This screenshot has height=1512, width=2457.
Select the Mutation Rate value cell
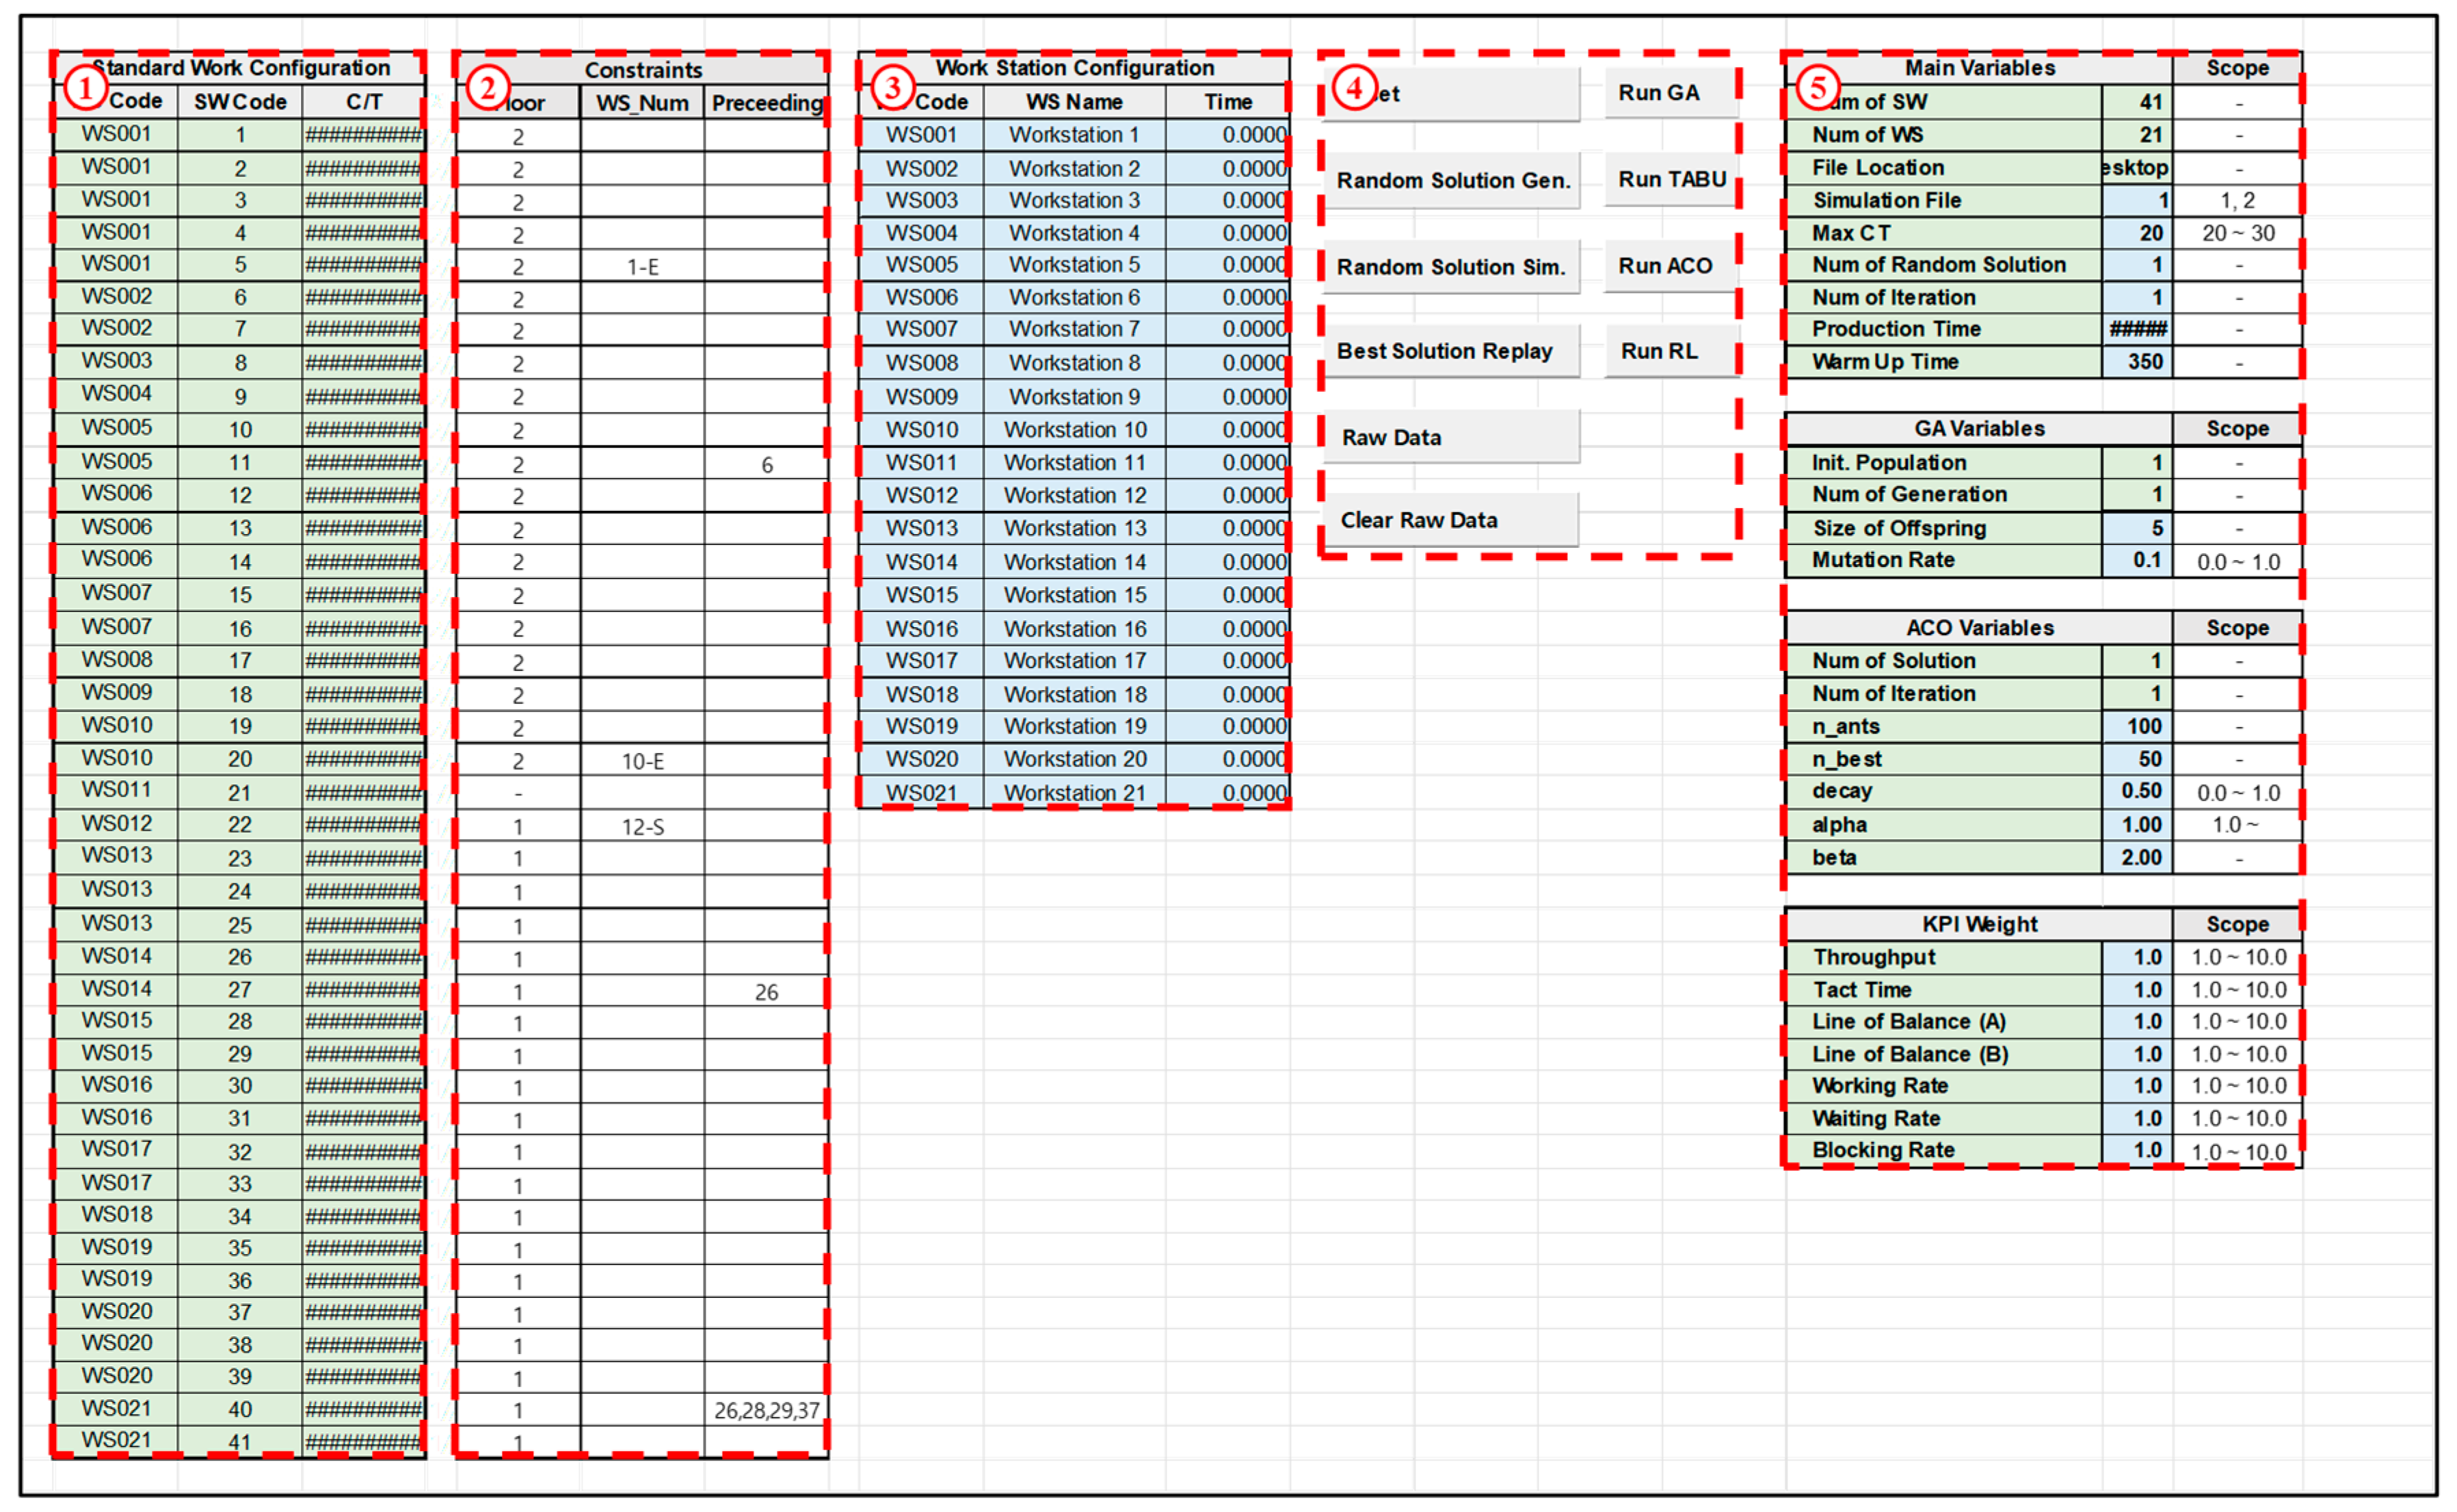coord(2137,560)
